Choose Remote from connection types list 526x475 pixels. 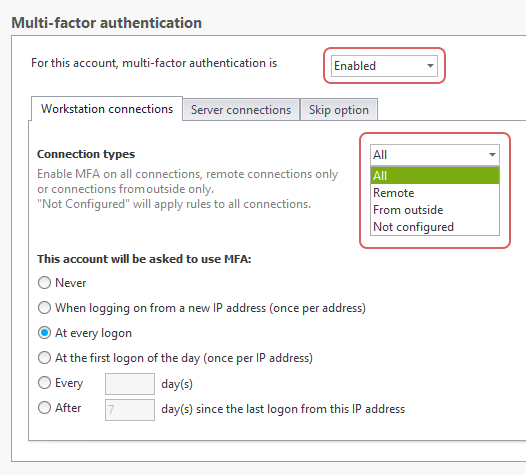[435, 193]
